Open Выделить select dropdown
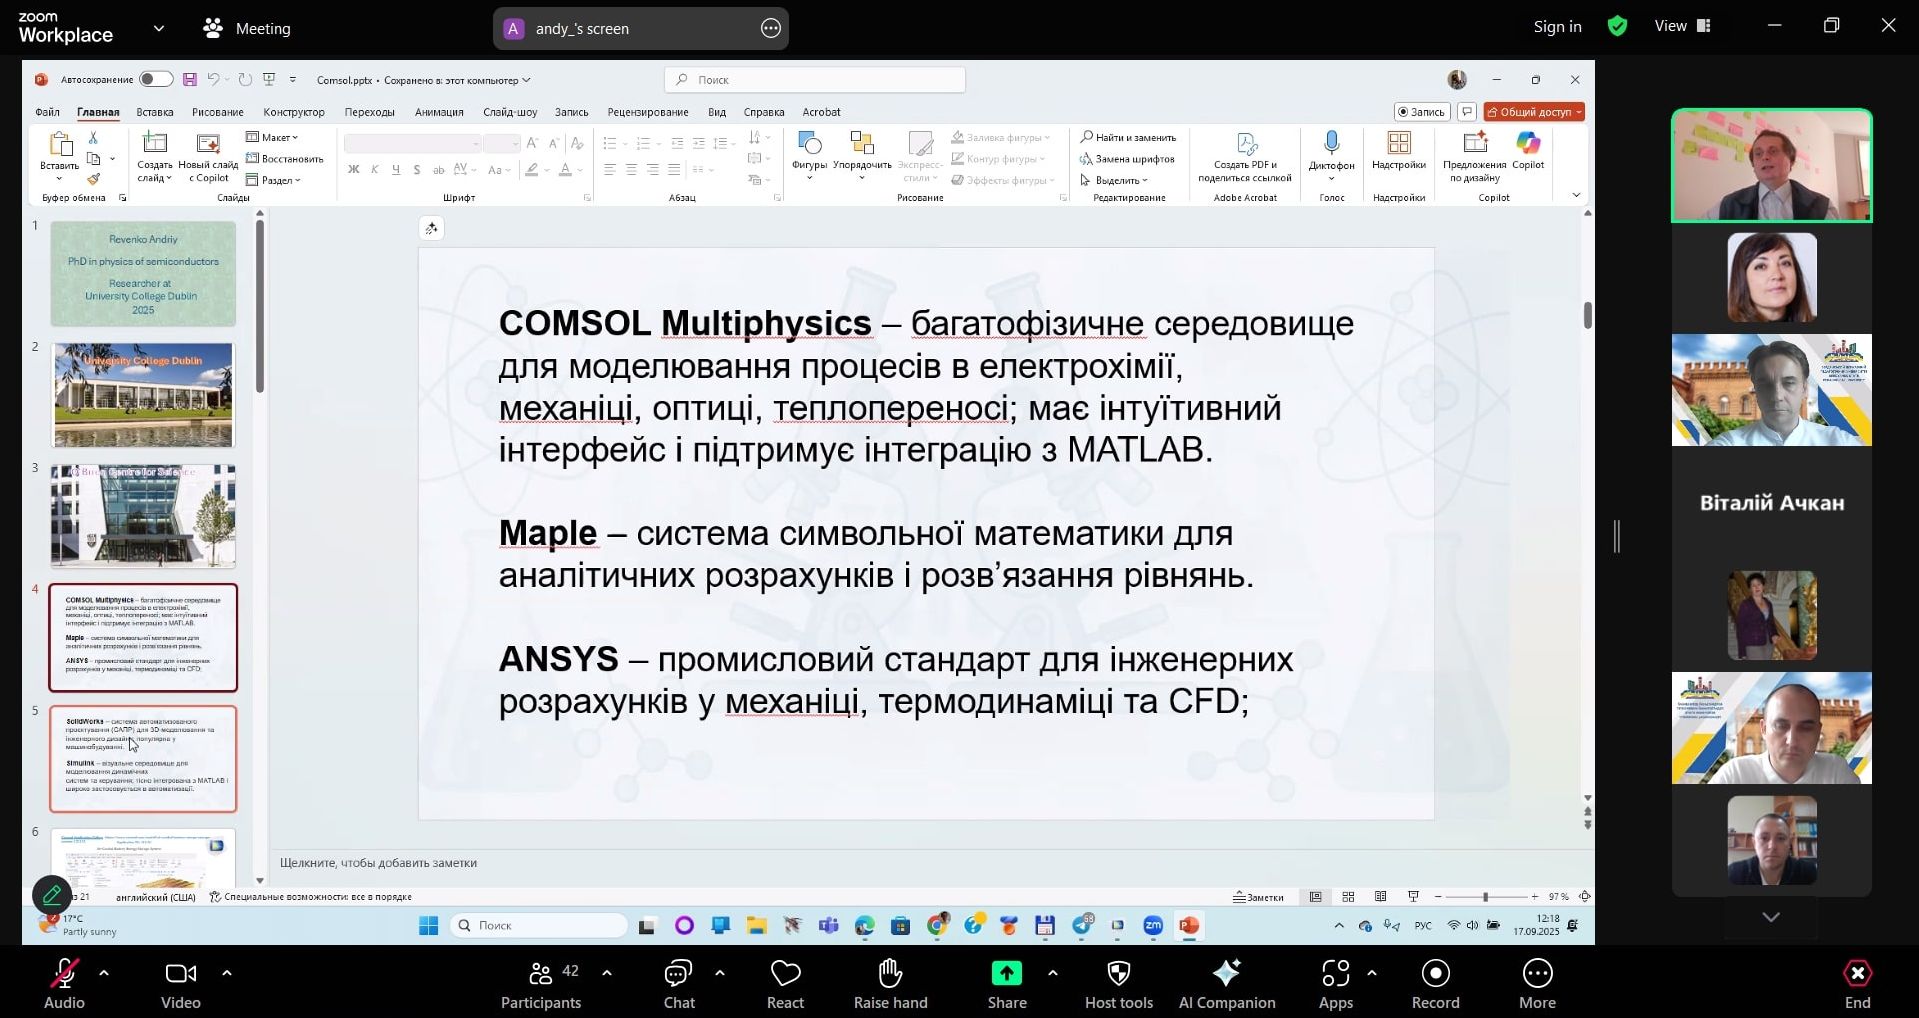Image resolution: width=1919 pixels, height=1018 pixels. coord(1114,180)
